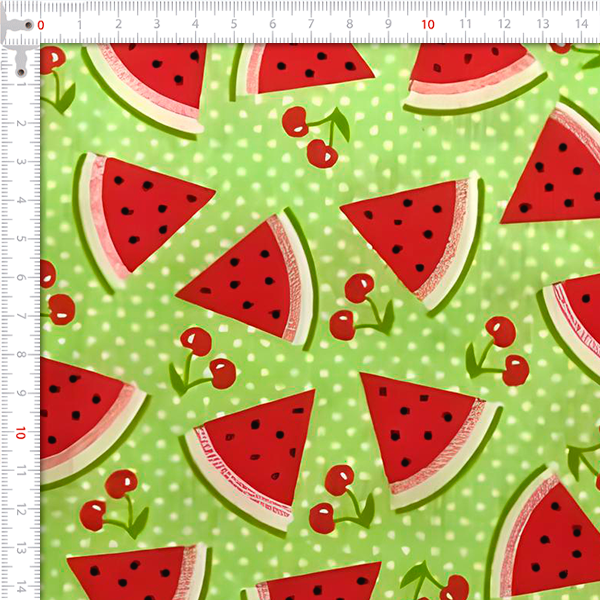Click the red 0 on the top ruler
This screenshot has height=600, width=600.
[x=41, y=24]
